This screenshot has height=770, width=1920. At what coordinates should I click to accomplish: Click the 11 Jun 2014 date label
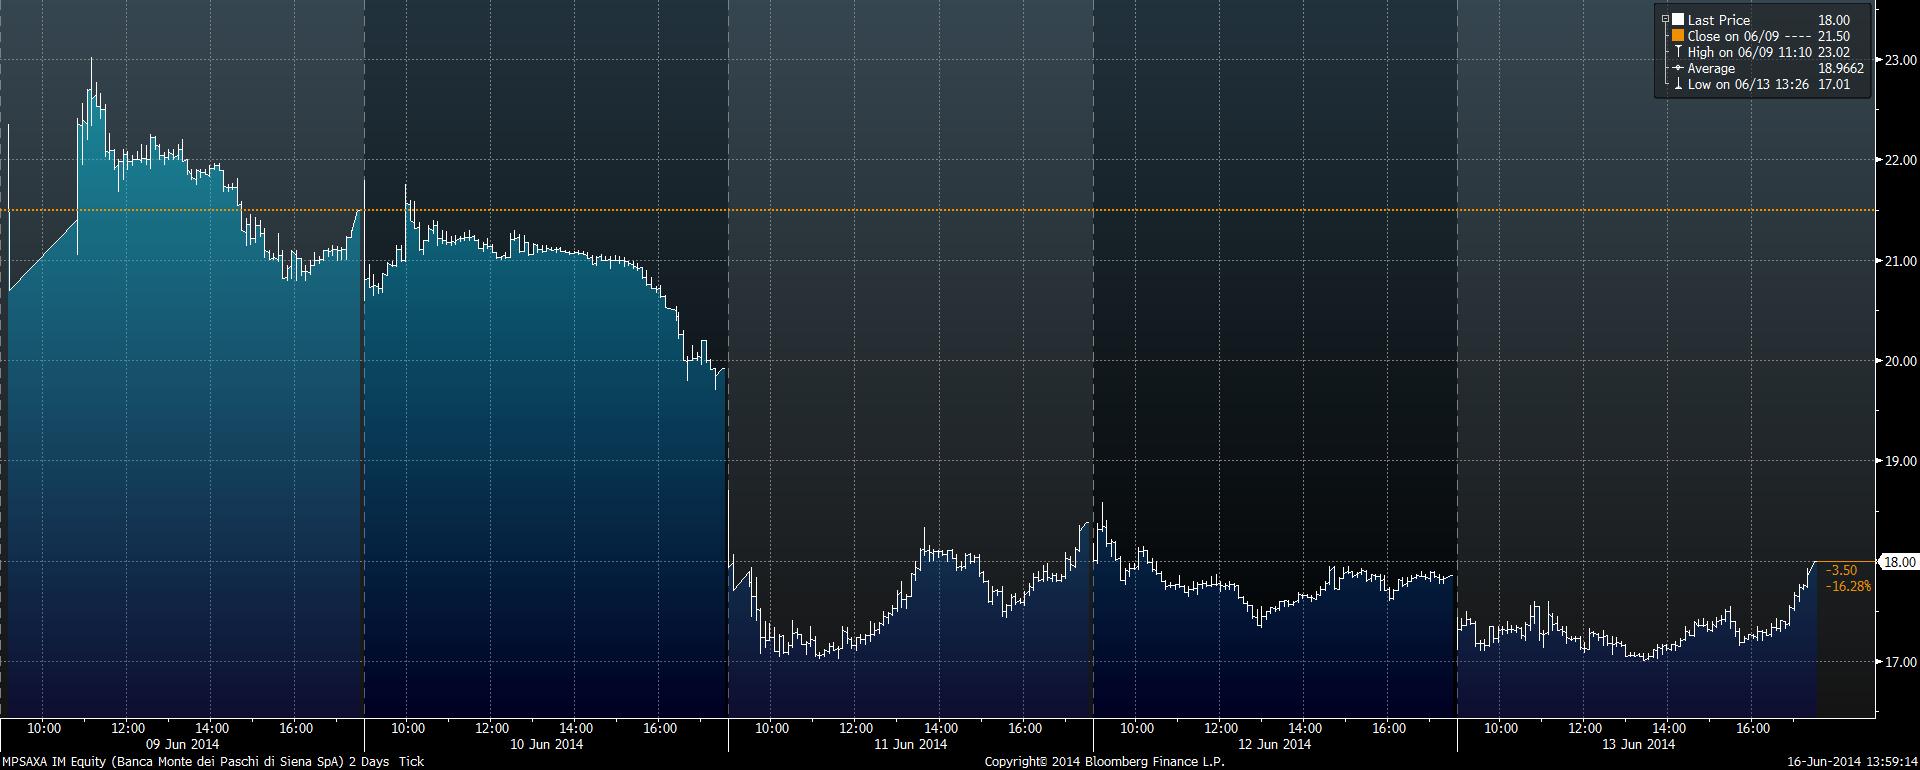(x=910, y=744)
